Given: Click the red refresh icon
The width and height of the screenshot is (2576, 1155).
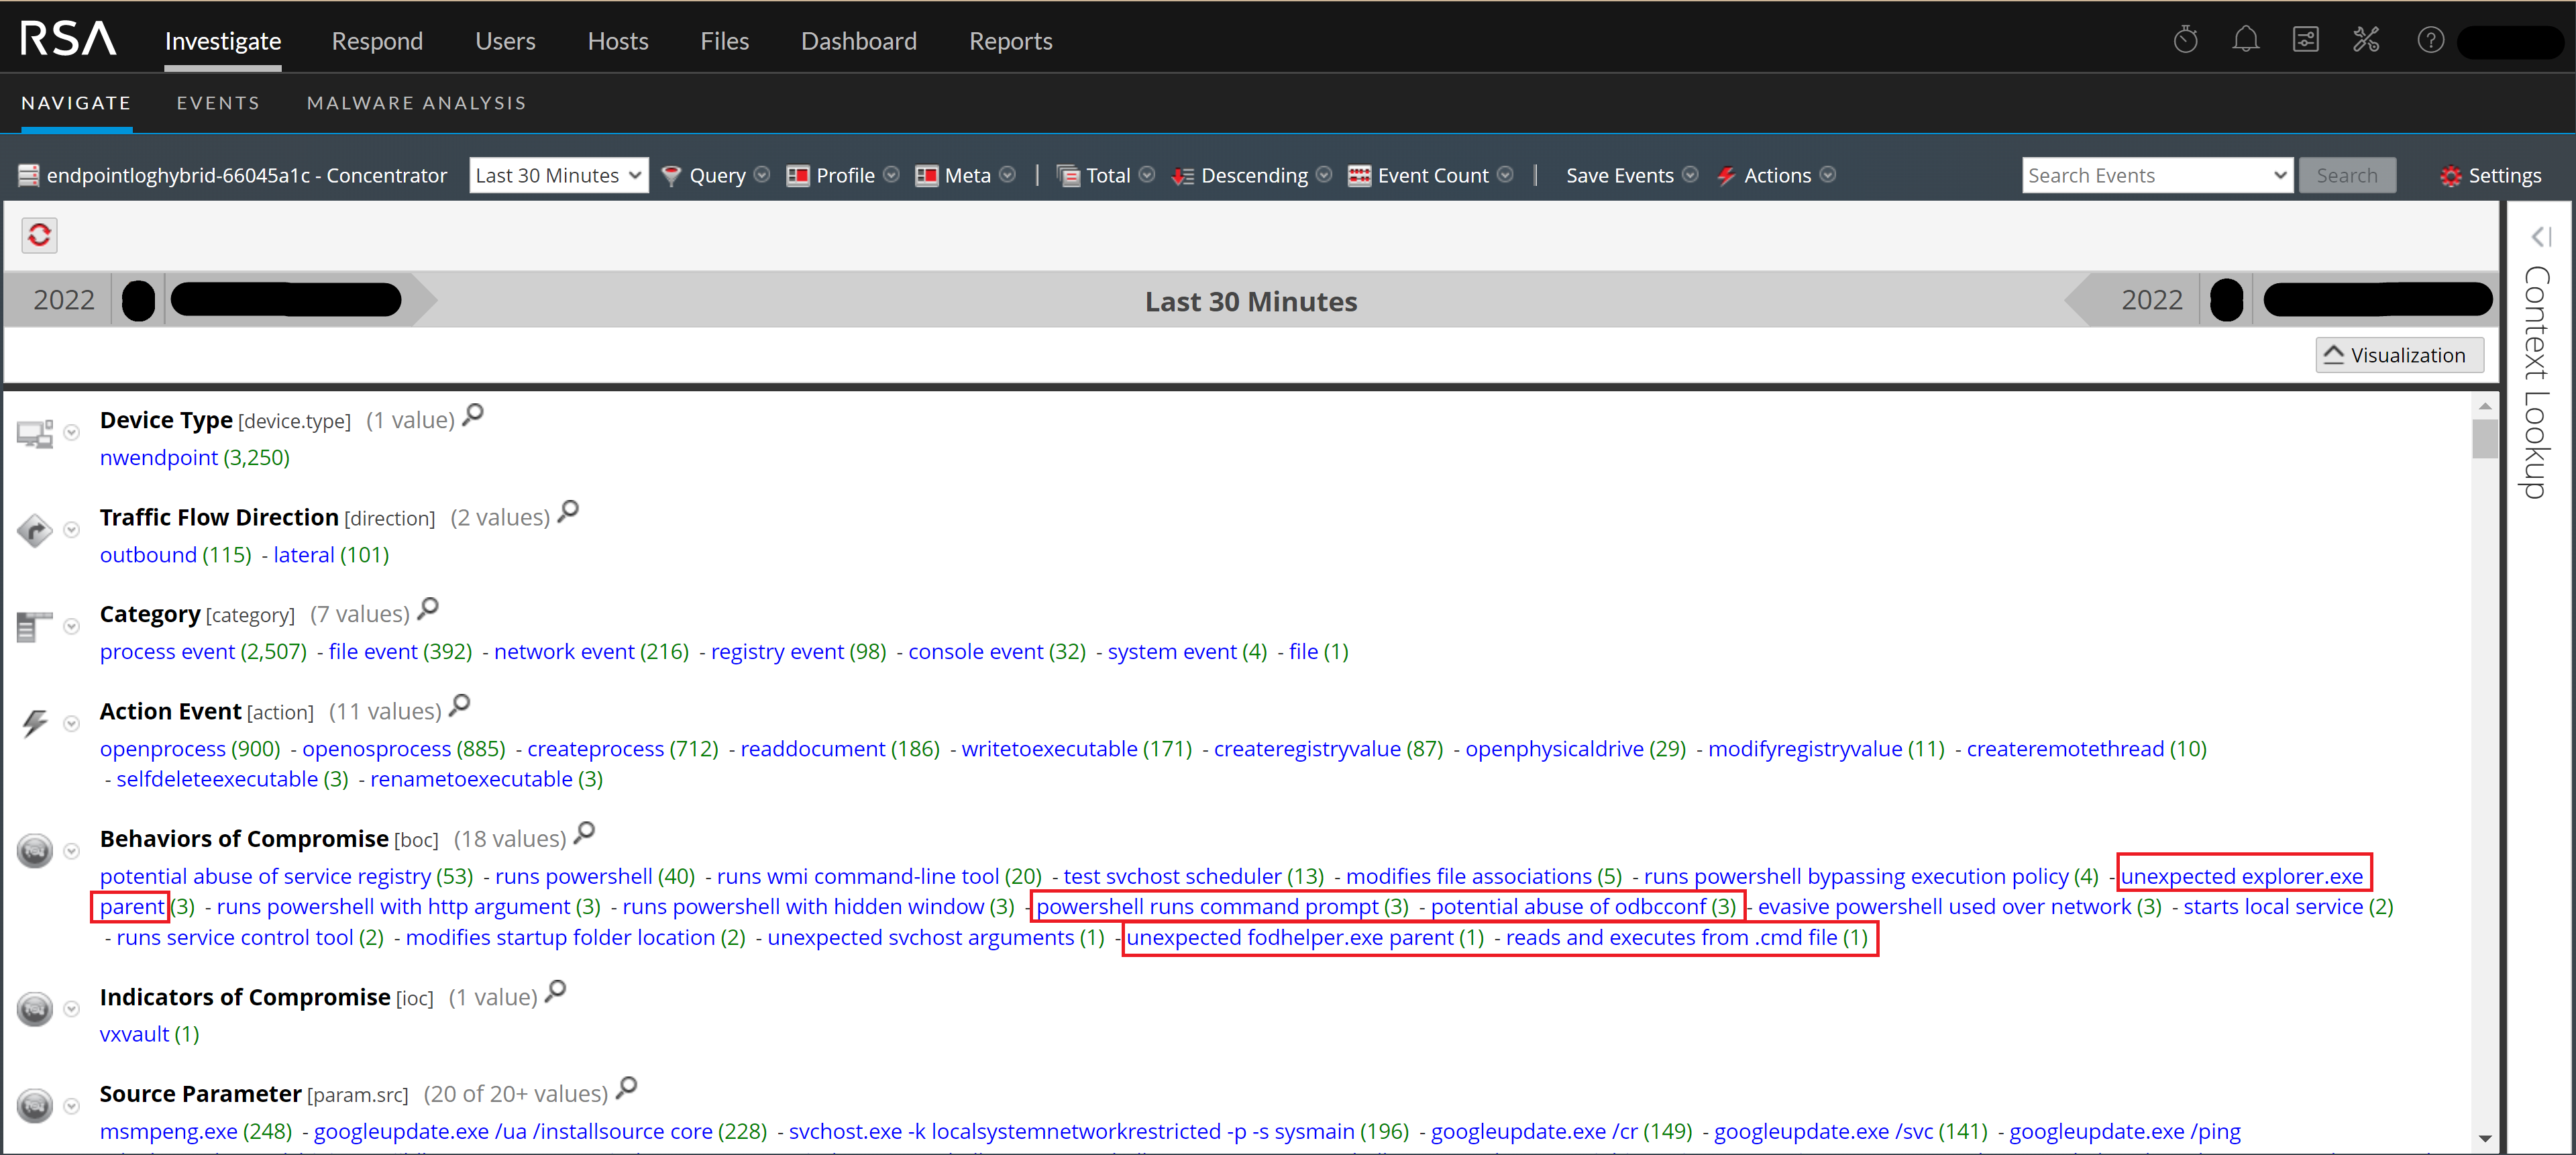Looking at the screenshot, I should pyautogui.click(x=39, y=235).
